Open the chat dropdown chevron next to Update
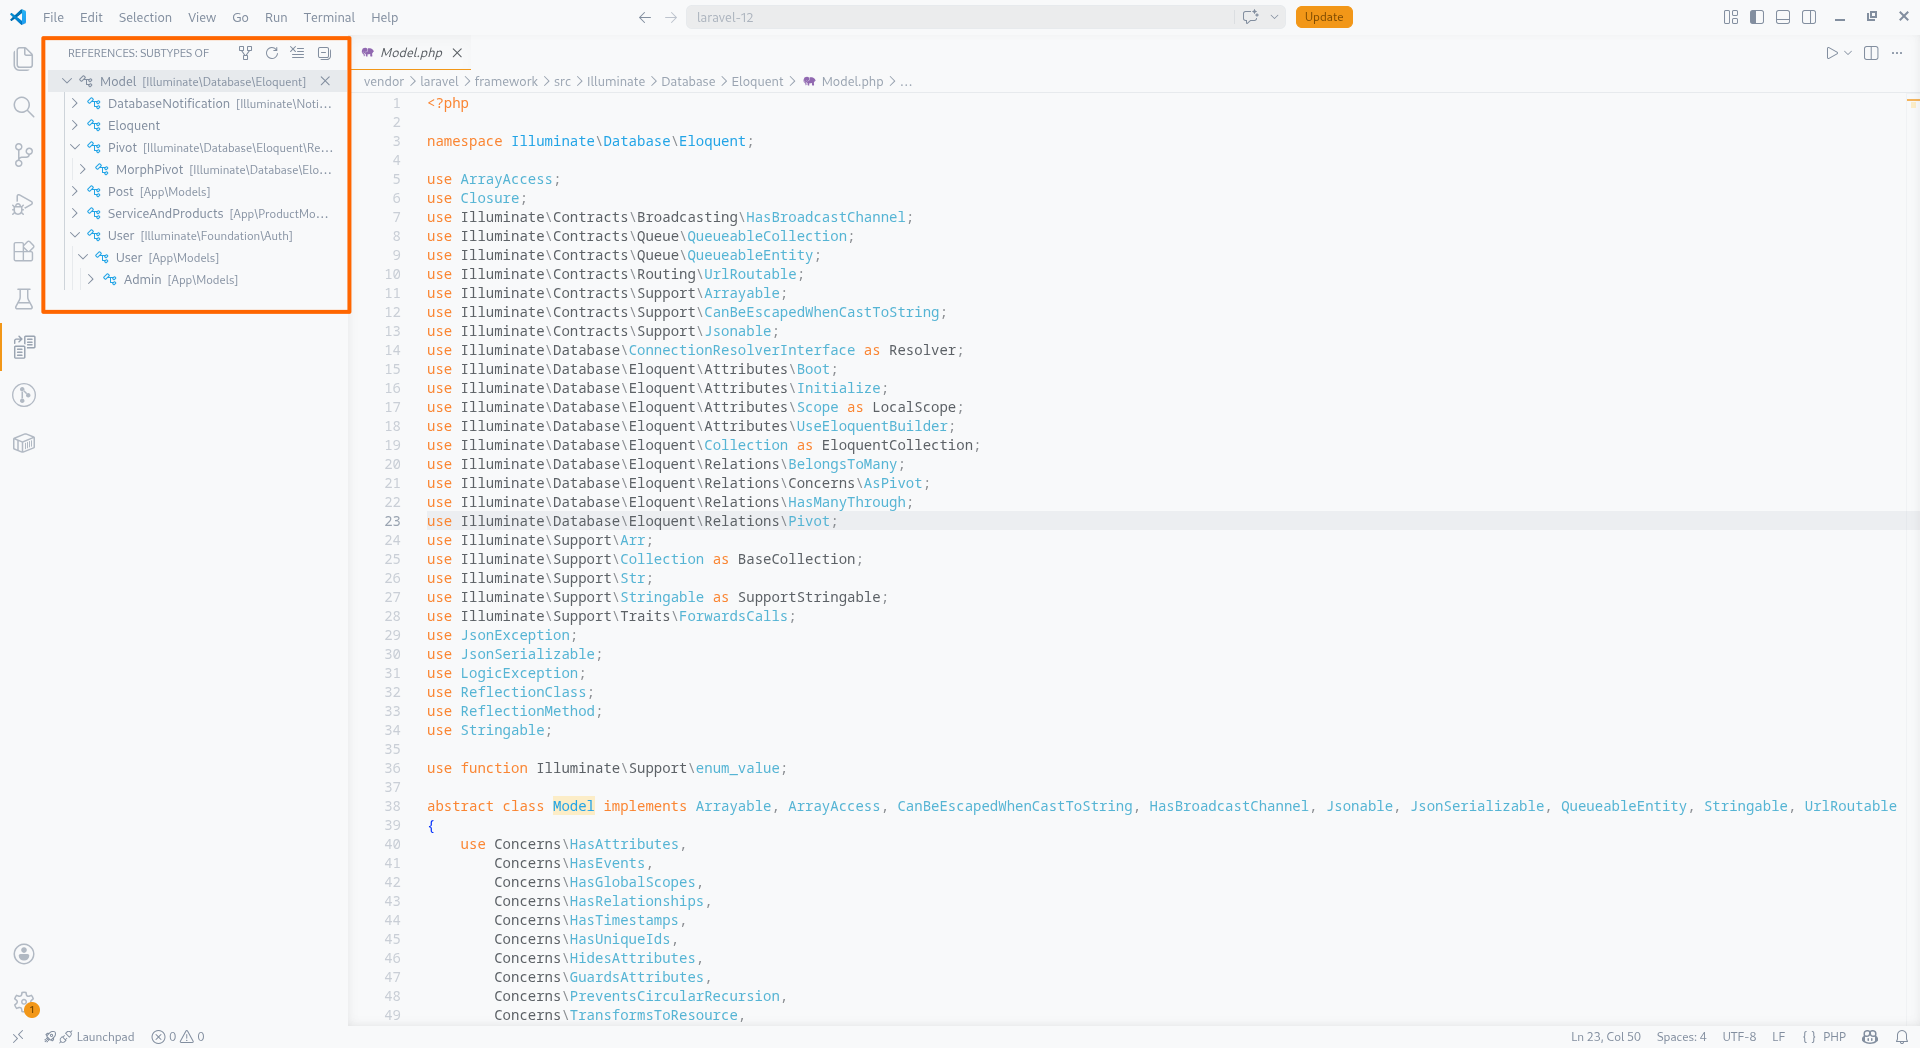The height and width of the screenshot is (1048, 1920). click(x=1274, y=17)
